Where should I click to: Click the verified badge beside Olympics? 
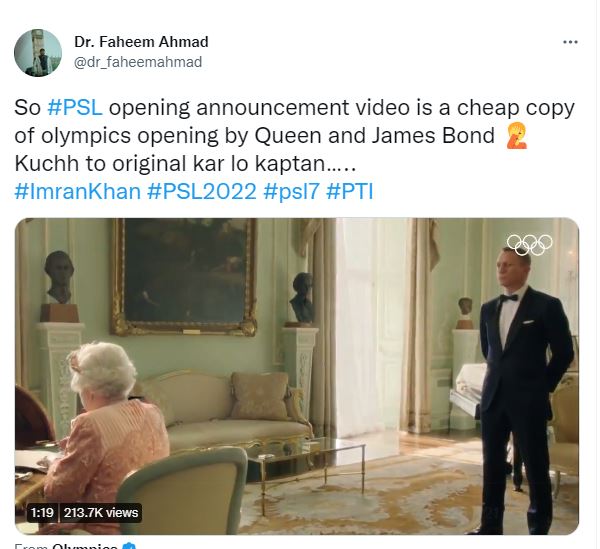click(130, 546)
